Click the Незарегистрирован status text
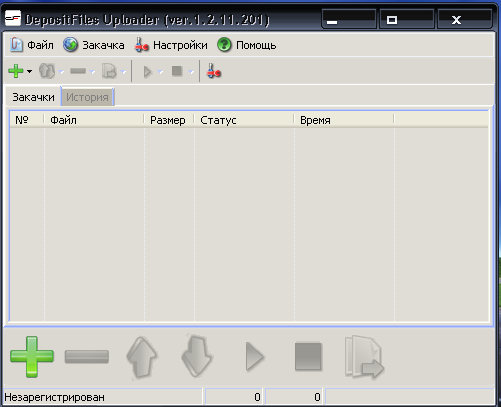This screenshot has height=407, width=501. pos(54,397)
